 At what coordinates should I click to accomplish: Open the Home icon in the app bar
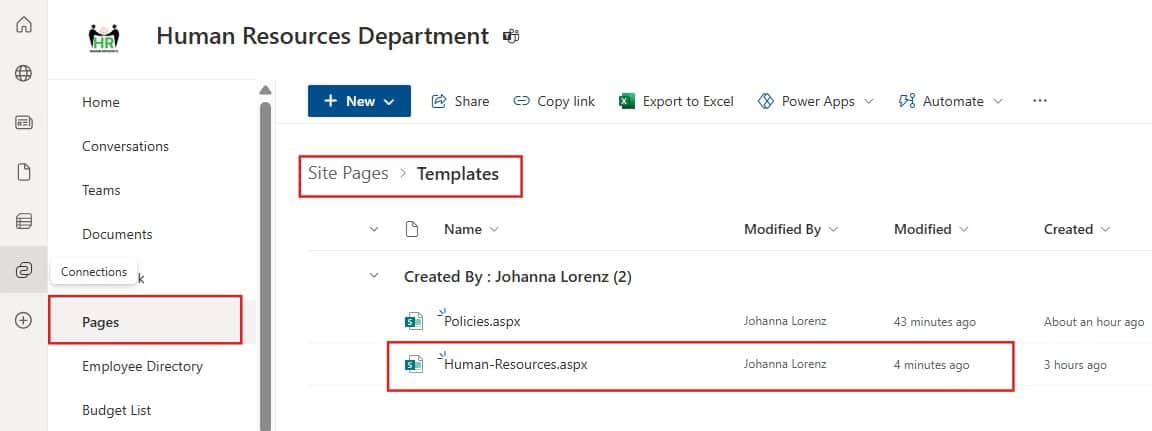point(24,25)
